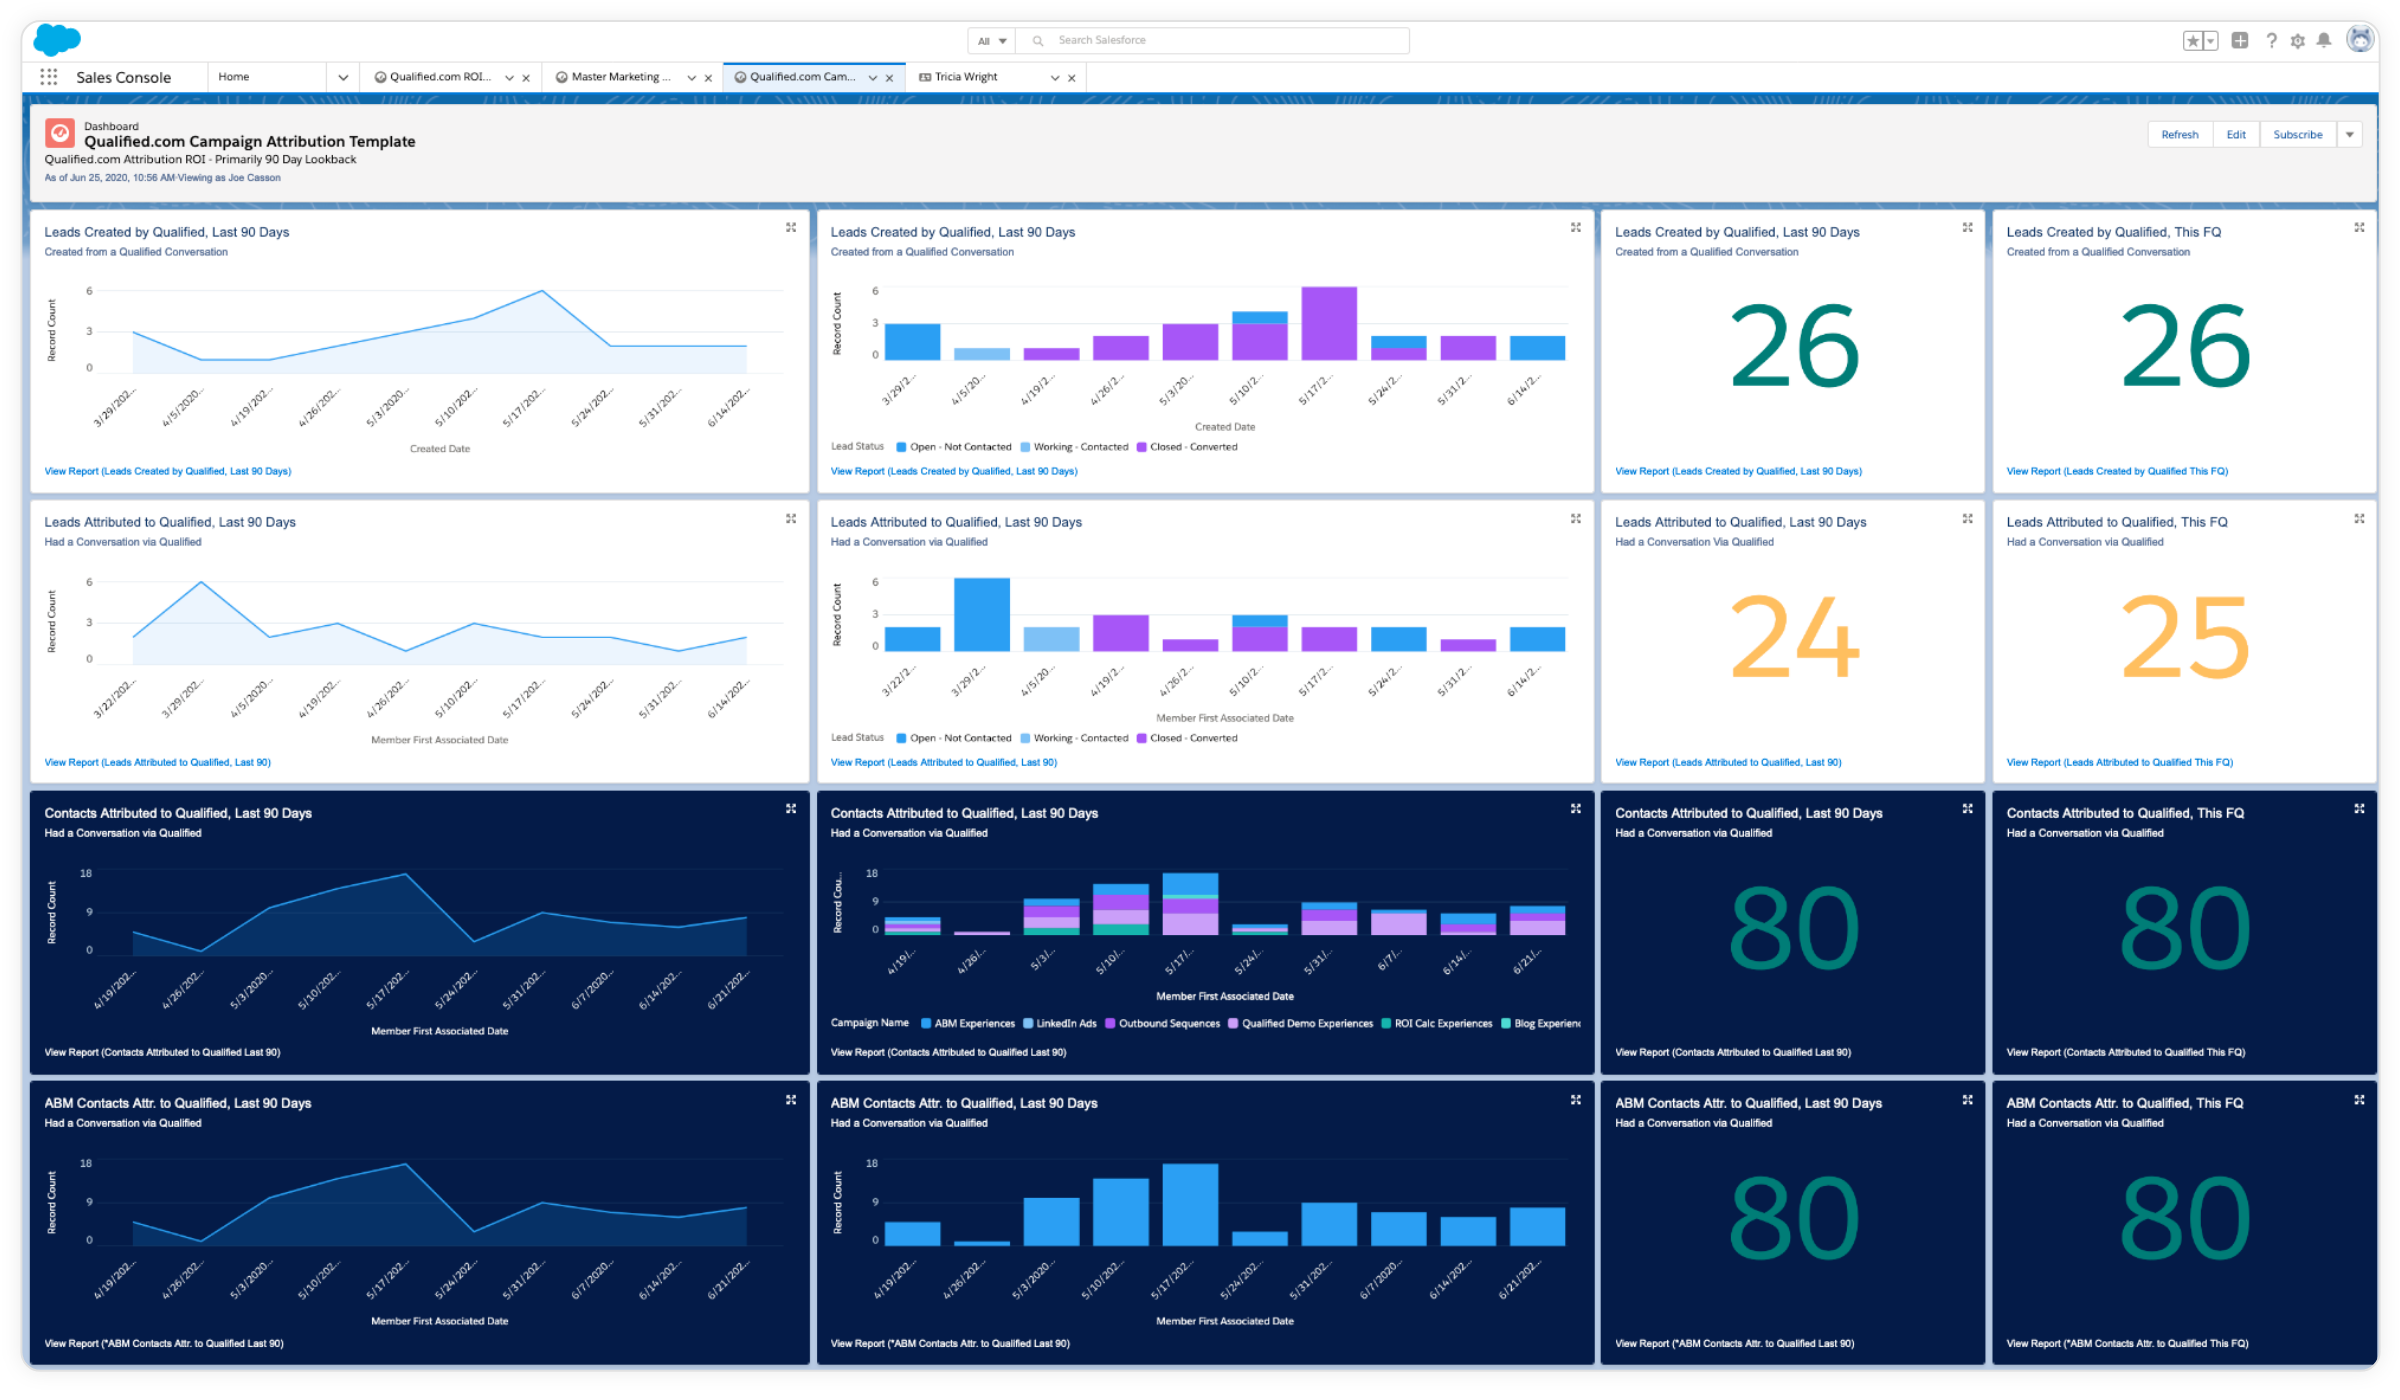This screenshot has height=1400, width=2400.
Task: Click the tallest purple bar in Leads Created chart
Action: point(1329,323)
